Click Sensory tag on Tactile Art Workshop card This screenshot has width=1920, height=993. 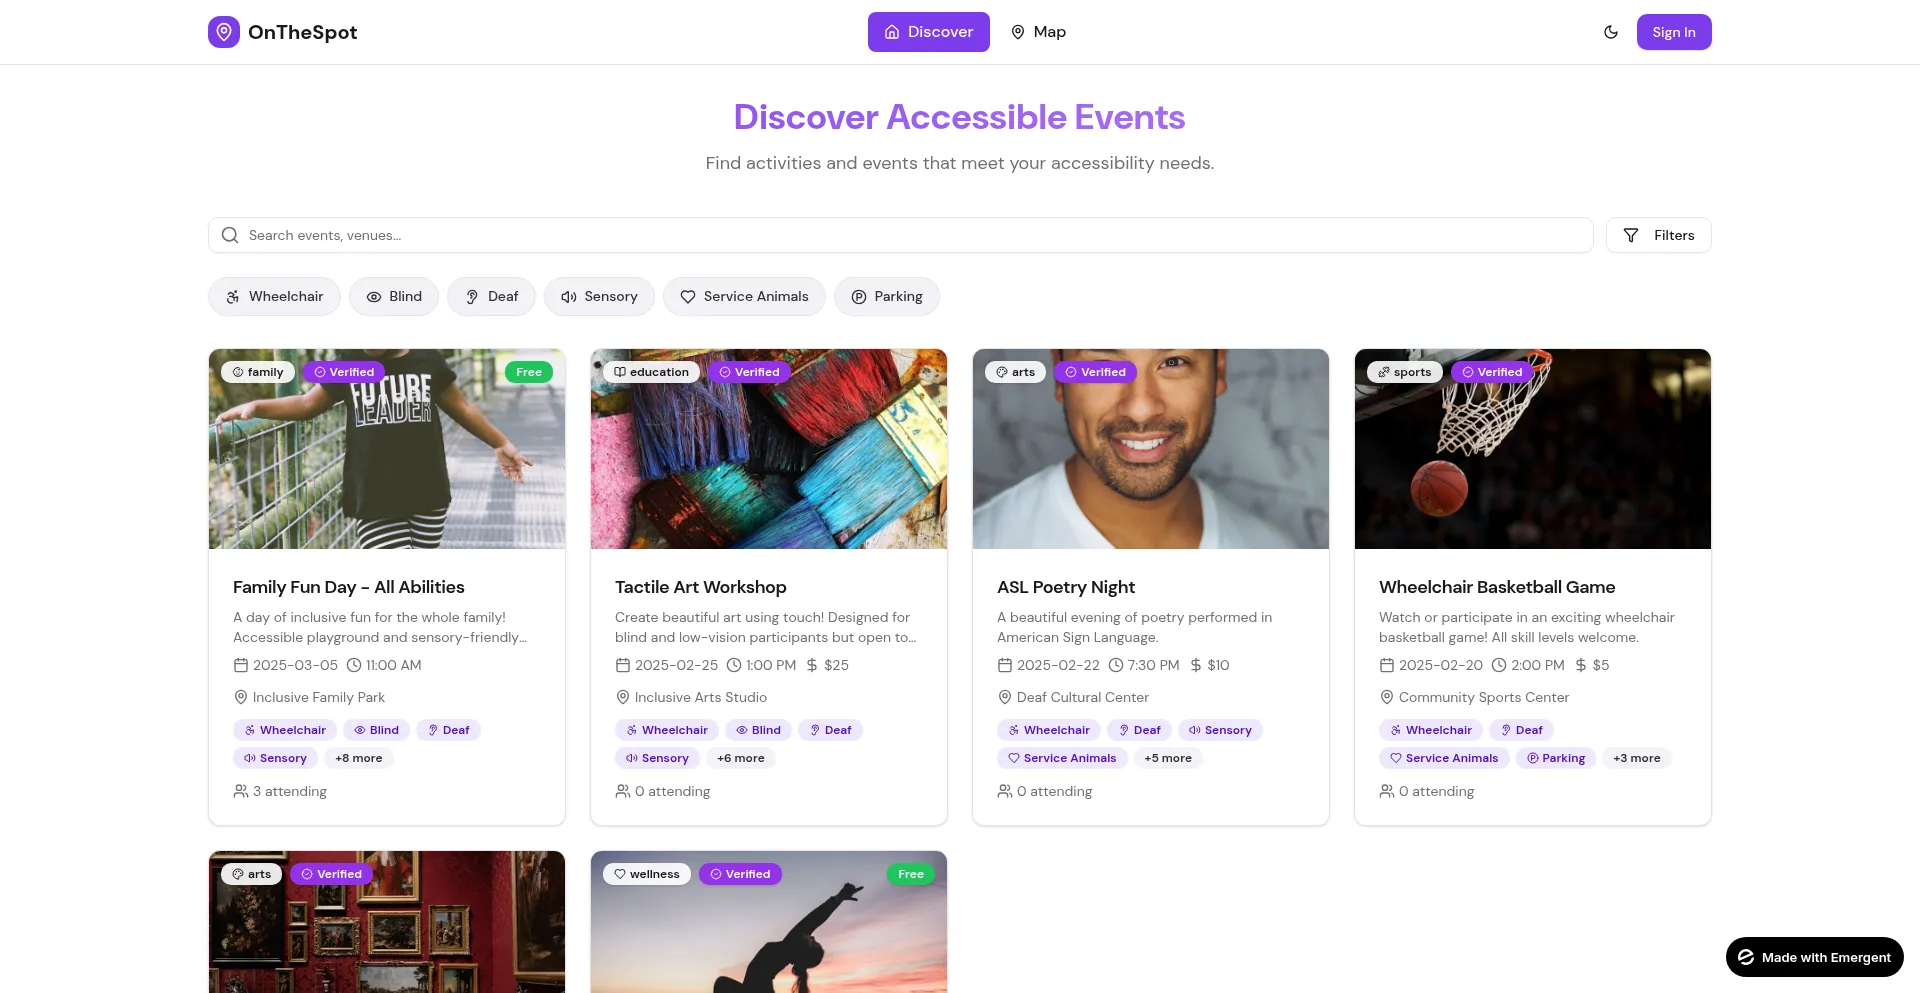657,758
